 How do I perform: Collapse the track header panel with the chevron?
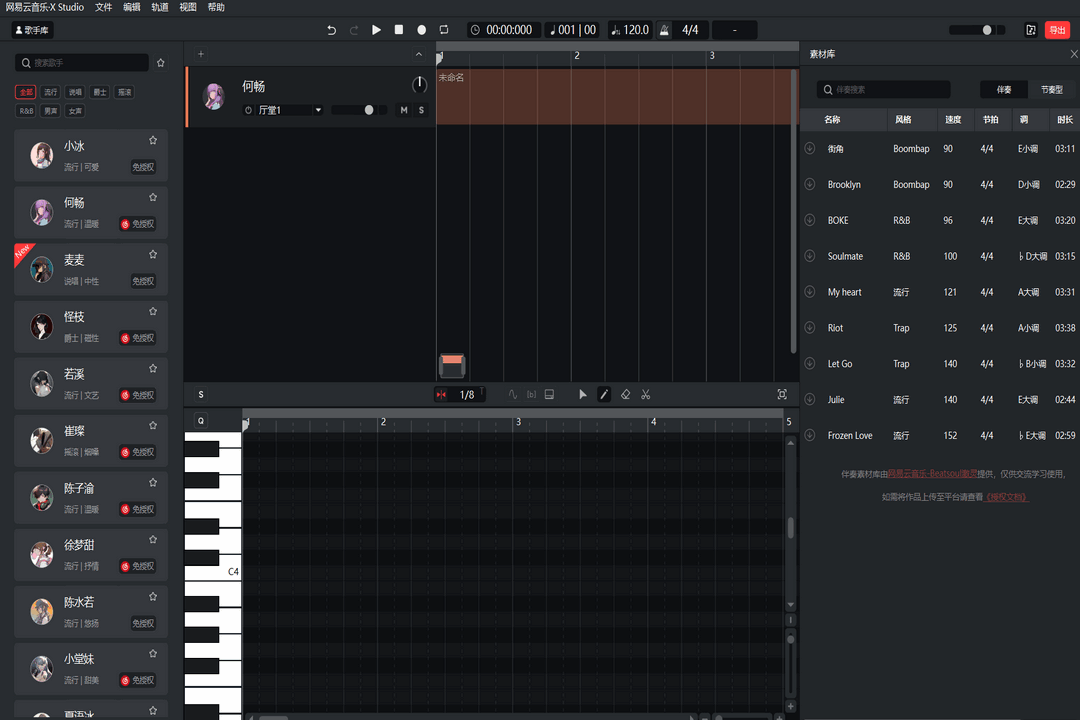pos(418,53)
